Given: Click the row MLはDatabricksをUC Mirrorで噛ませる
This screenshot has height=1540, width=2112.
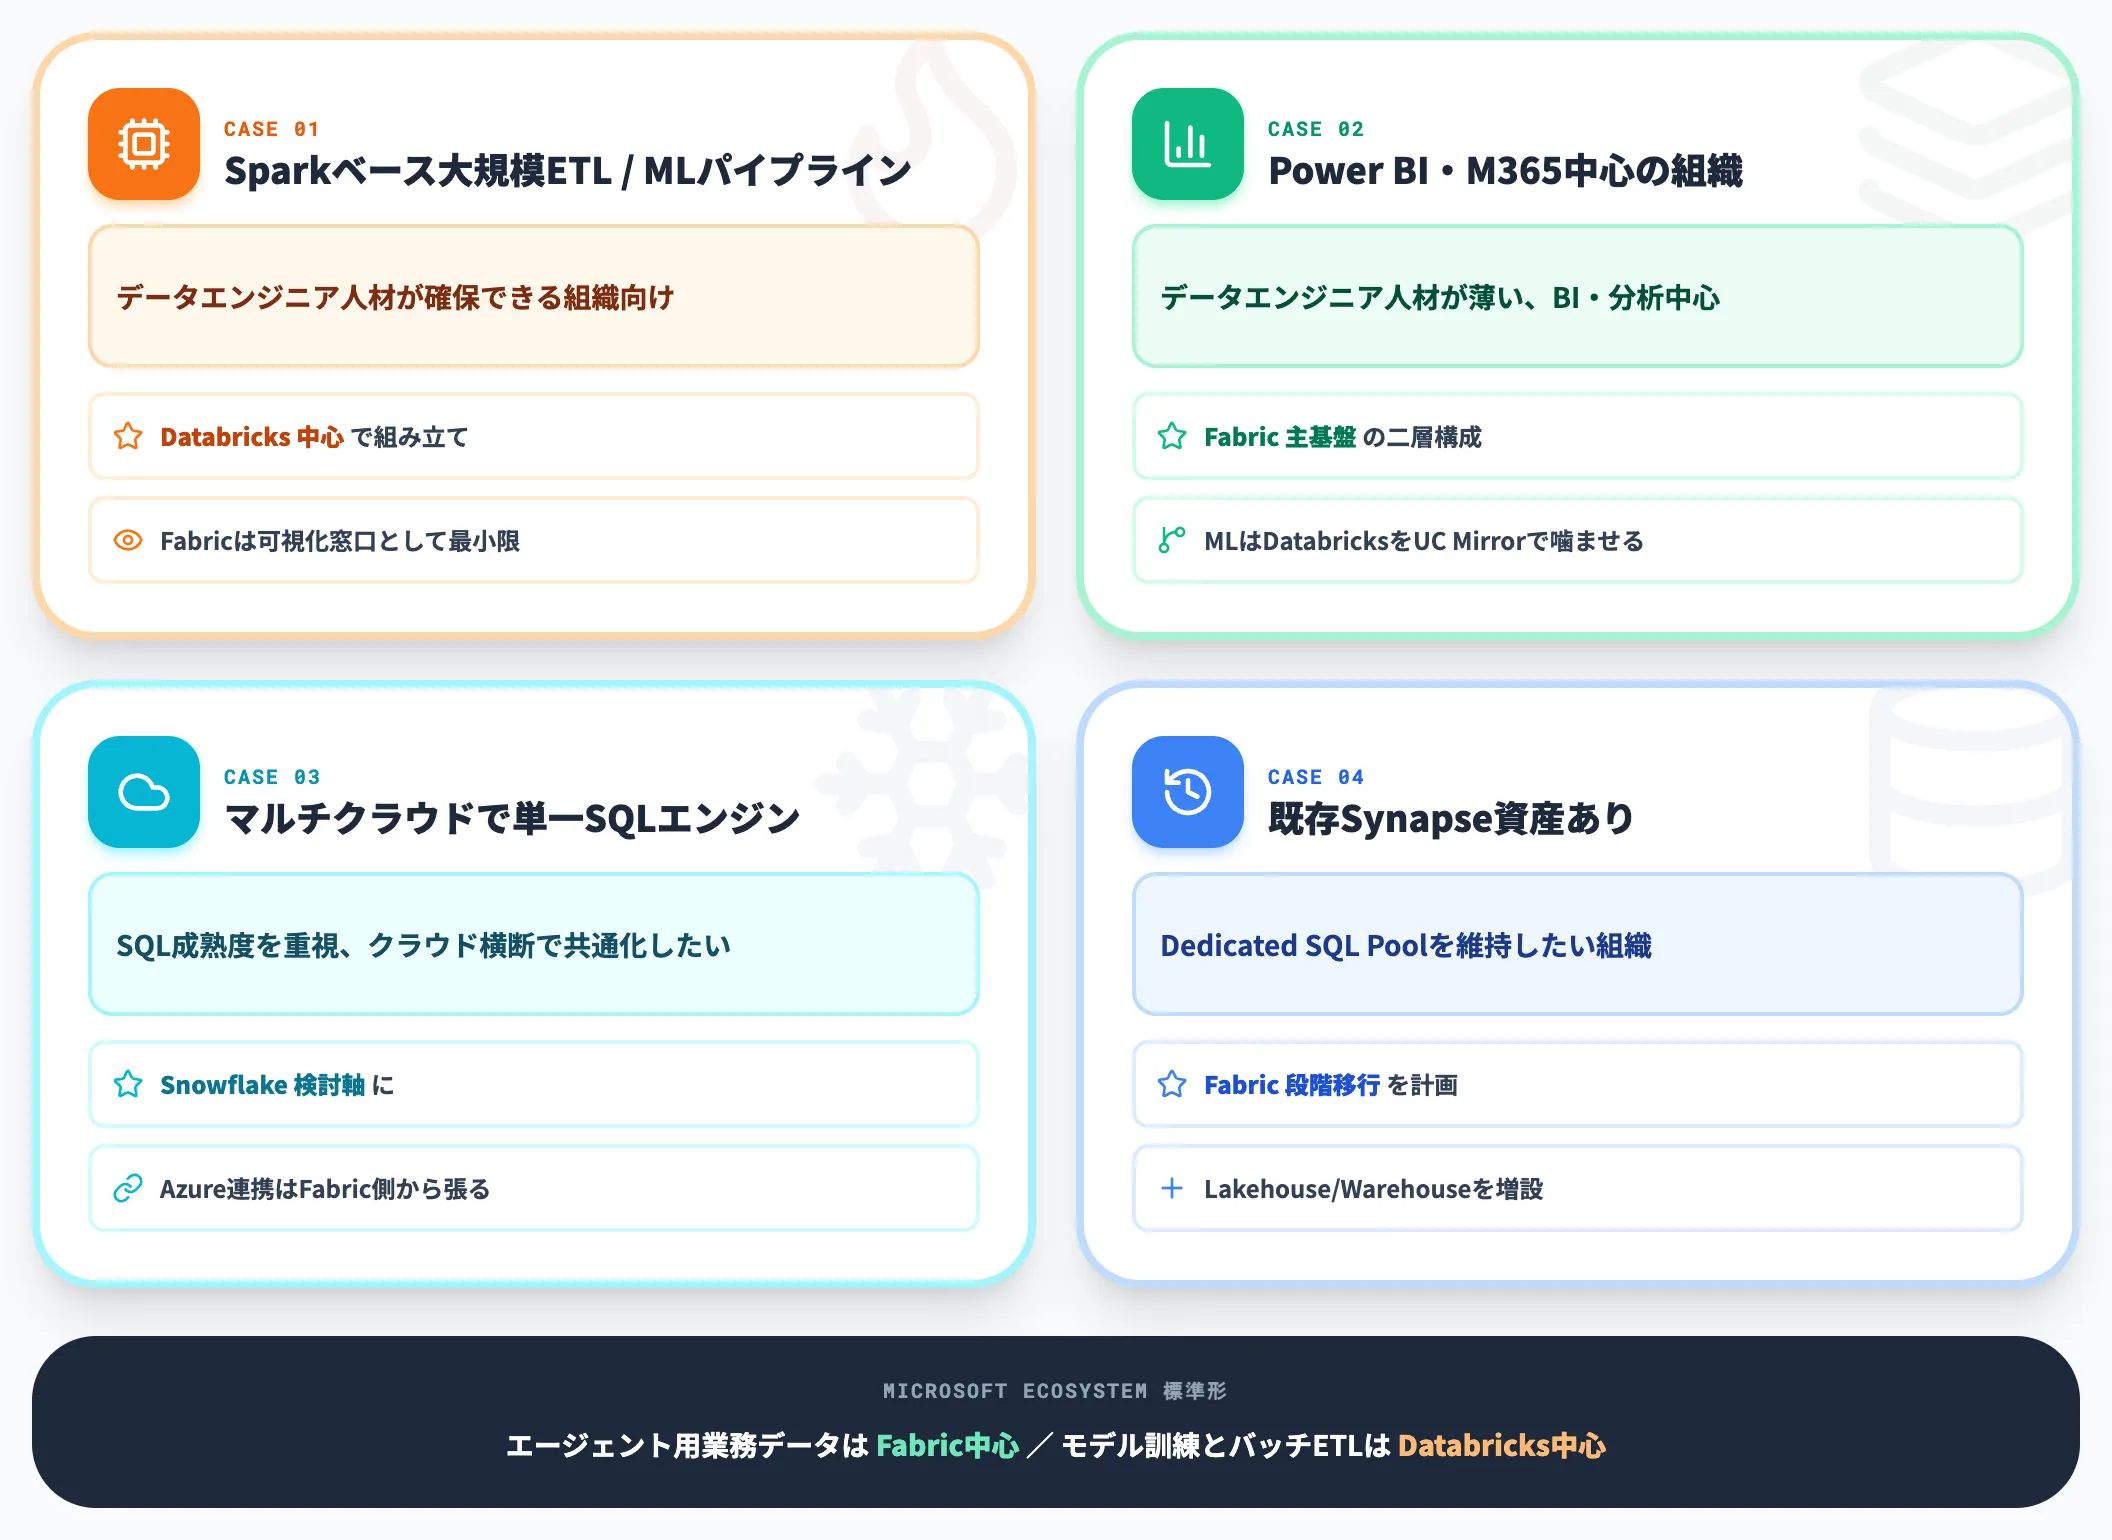Looking at the screenshot, I should pos(1578,540).
